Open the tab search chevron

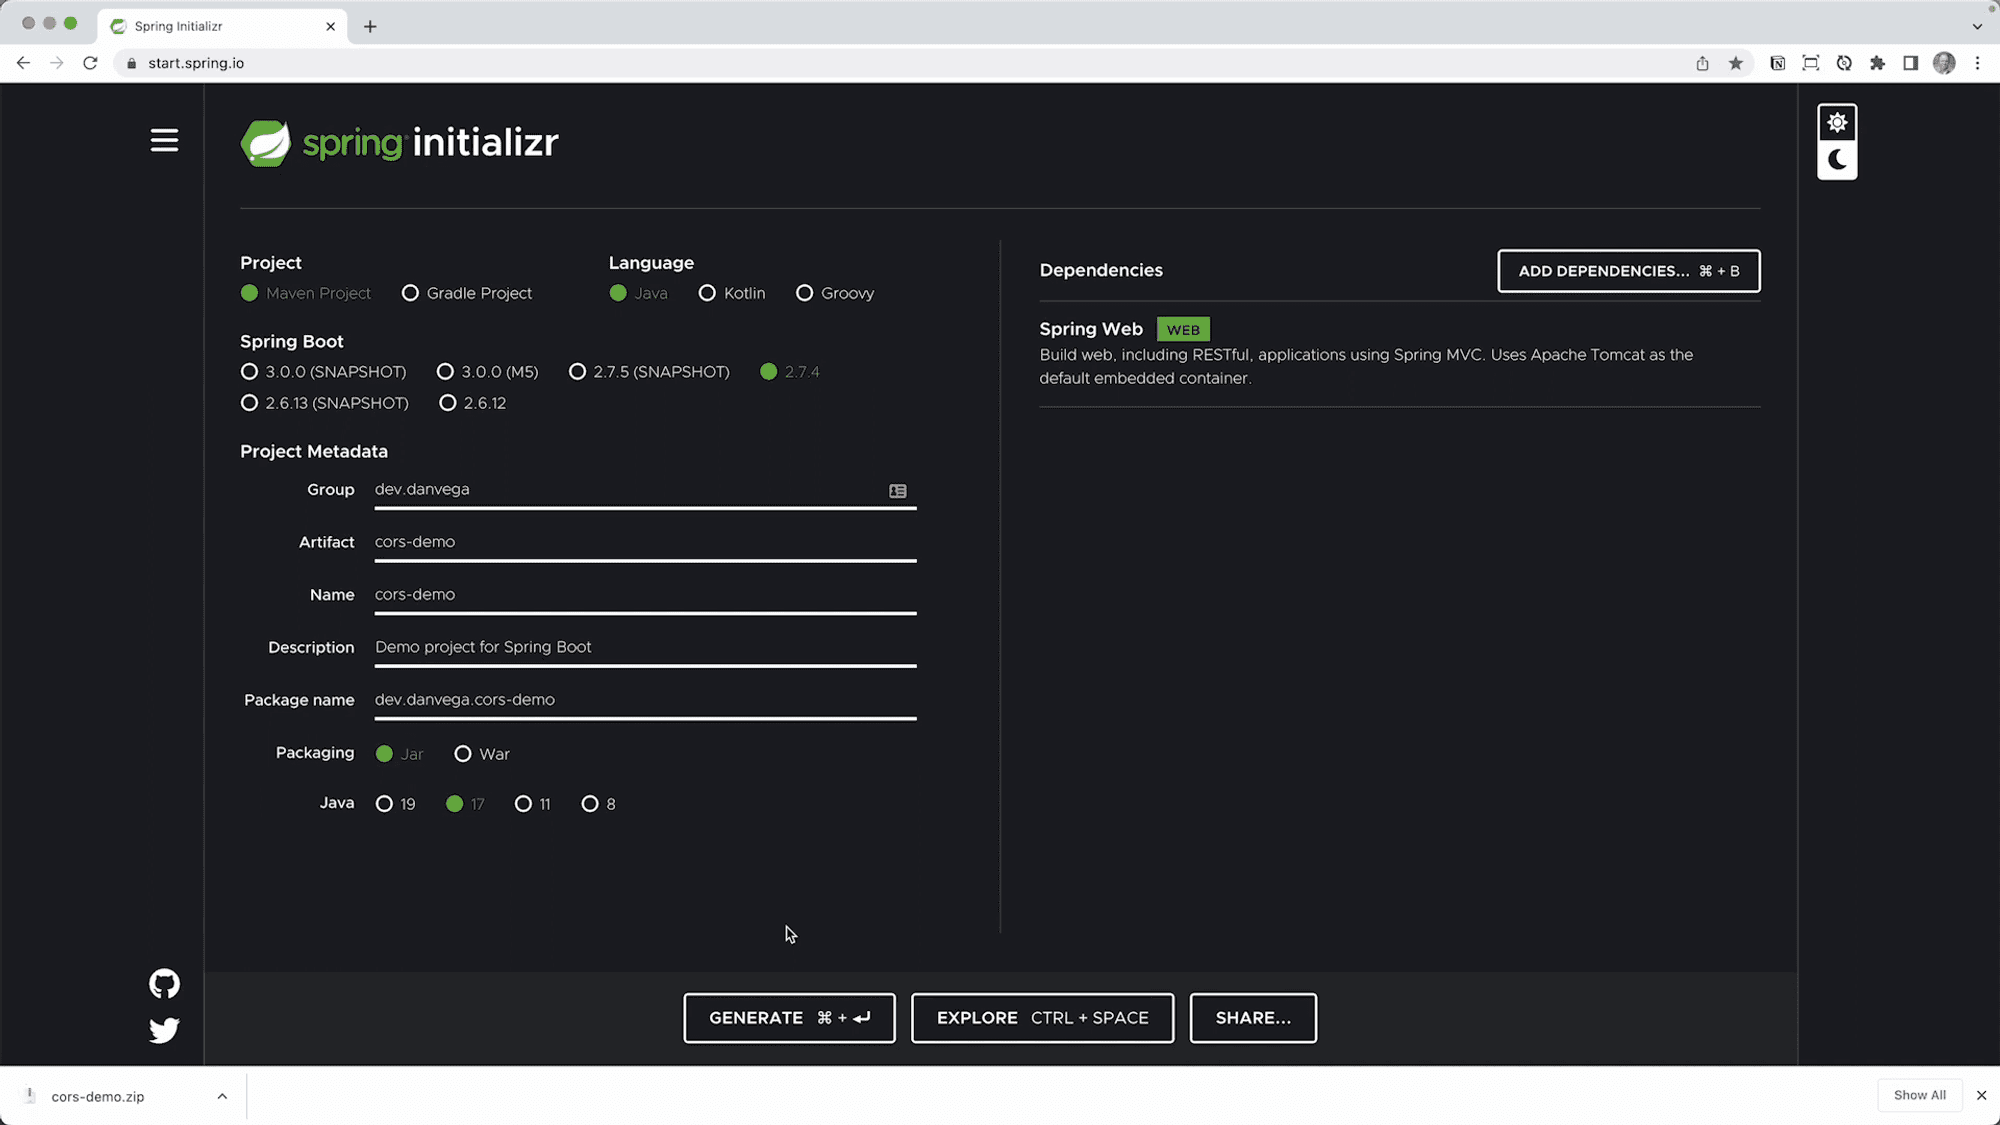1977,26
